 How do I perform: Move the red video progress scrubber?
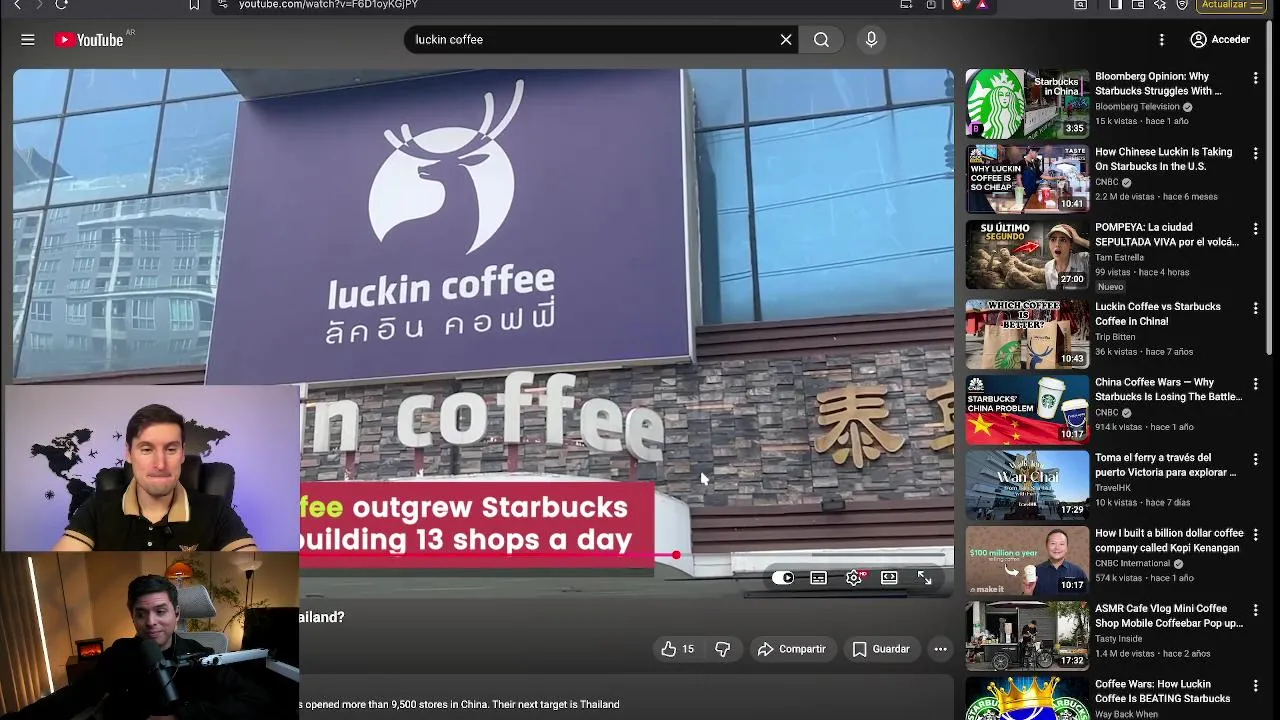coord(676,555)
